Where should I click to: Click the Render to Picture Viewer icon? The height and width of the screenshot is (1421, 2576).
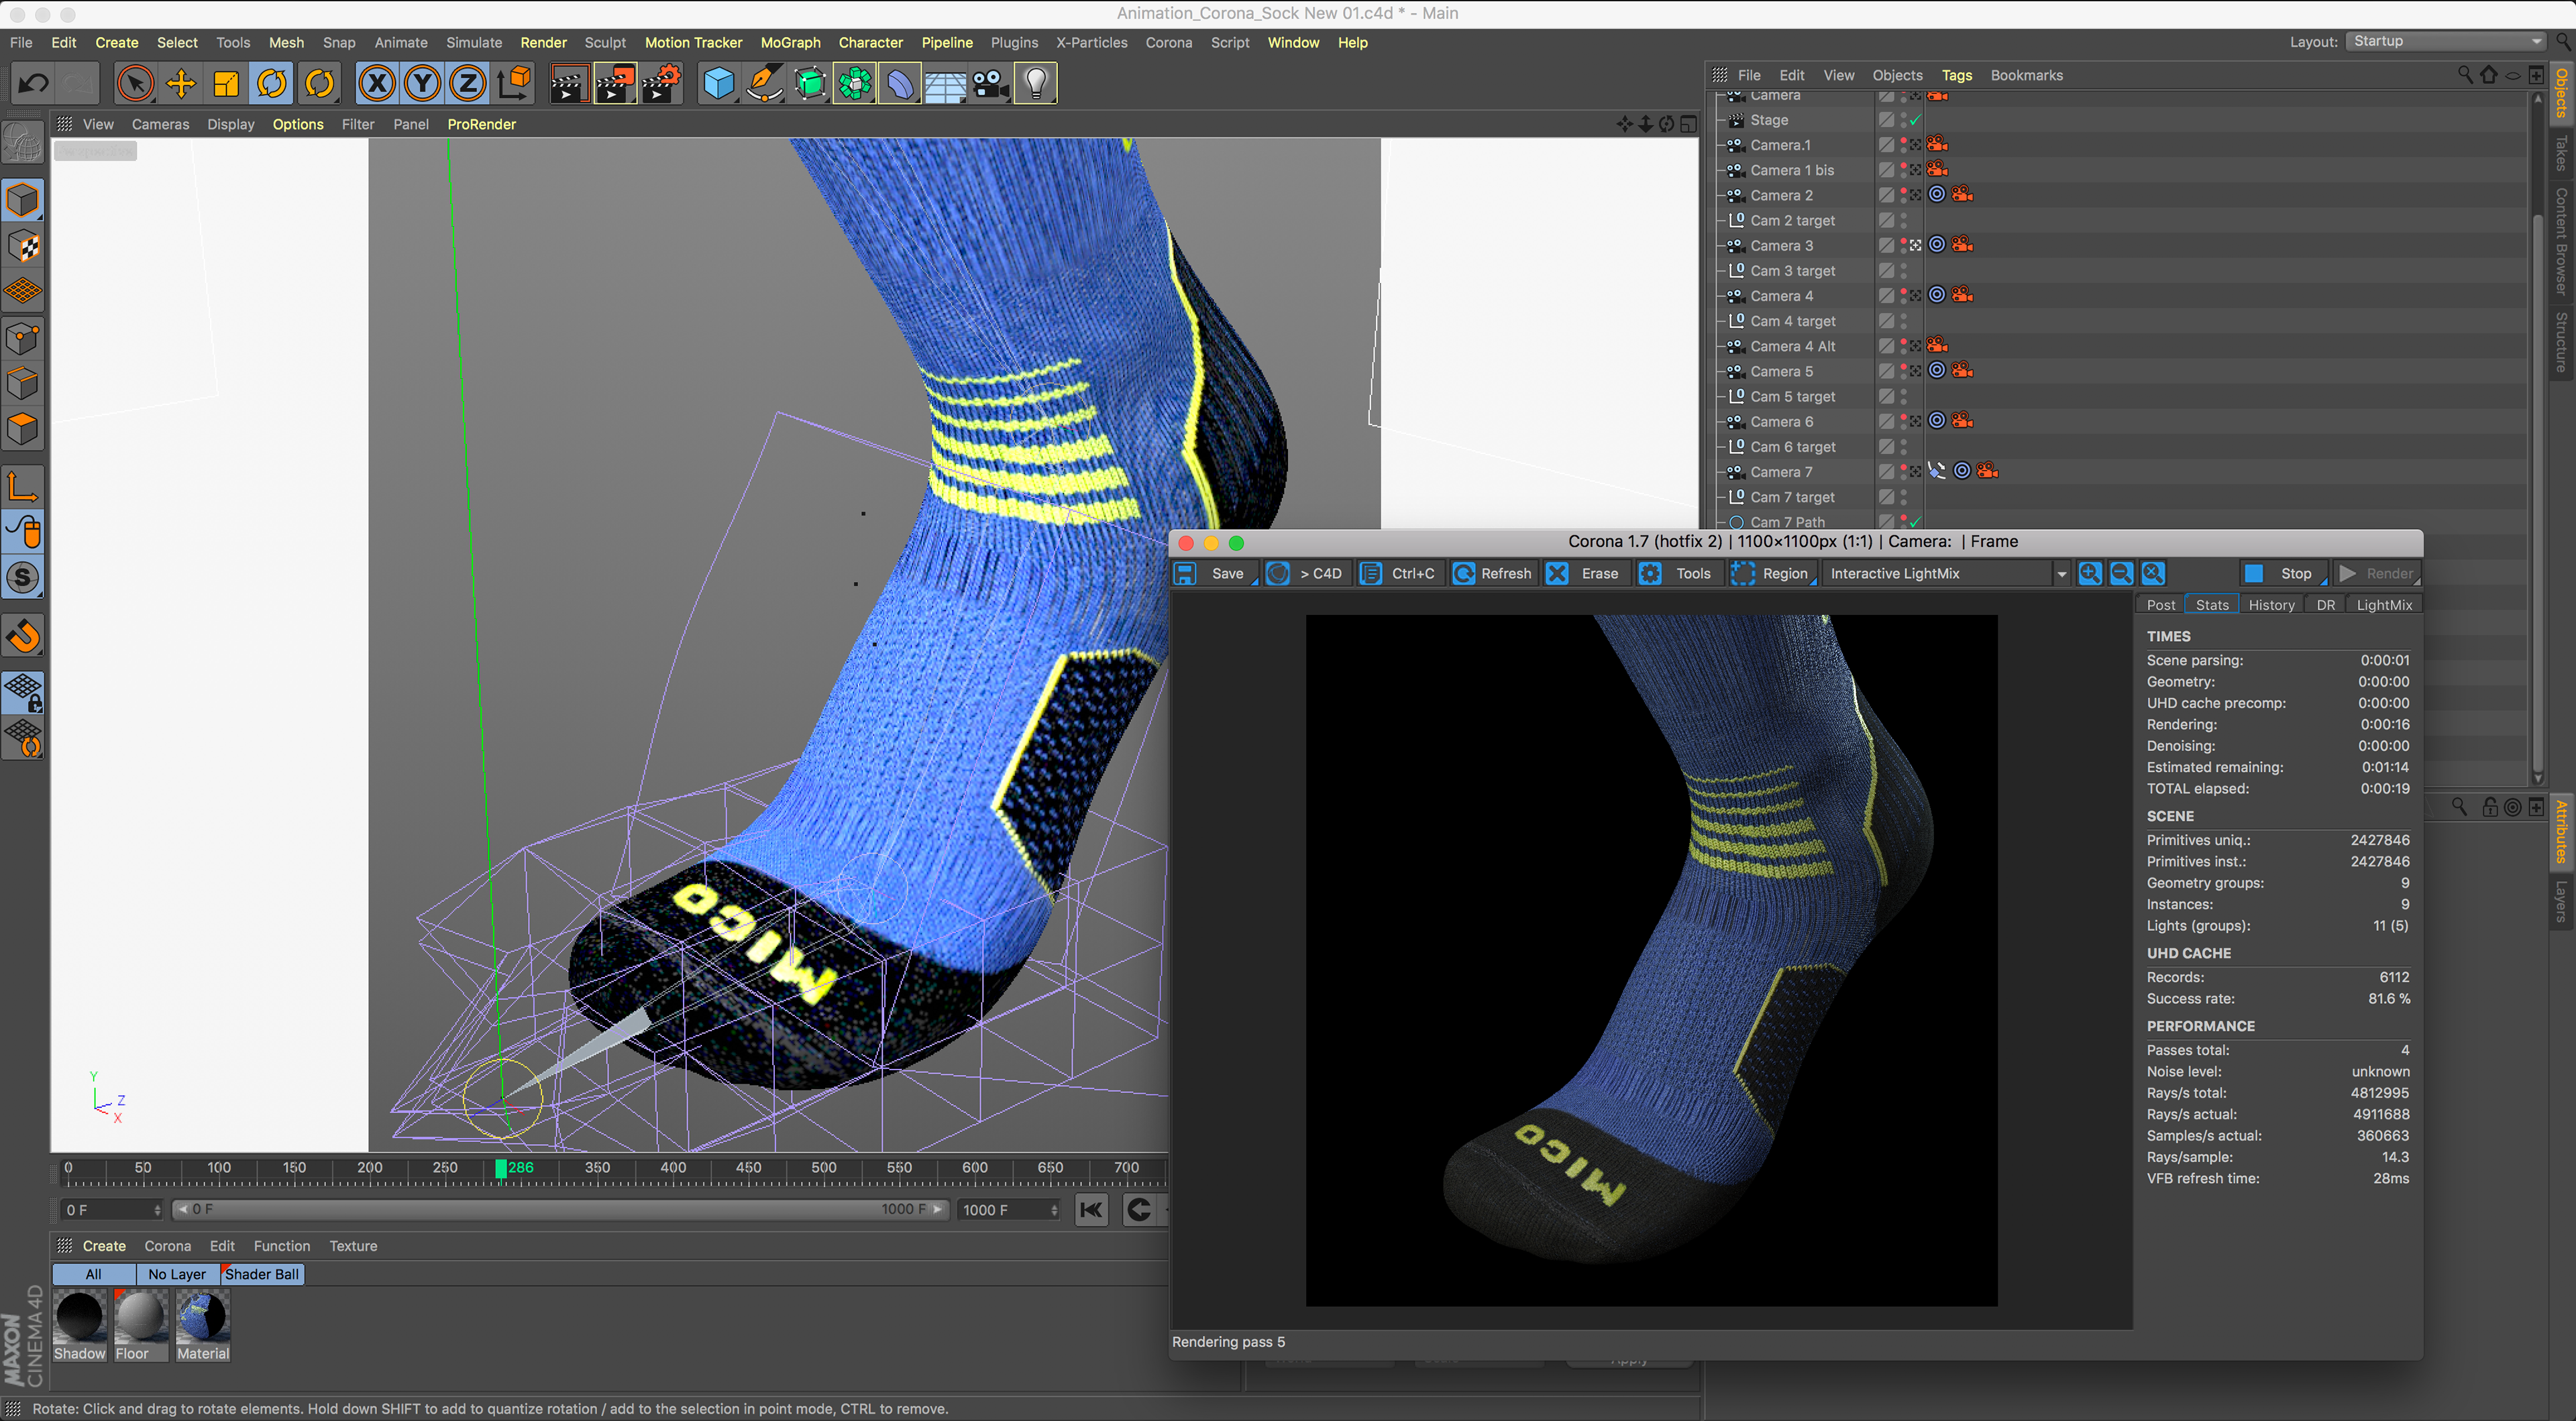pyautogui.click(x=614, y=84)
